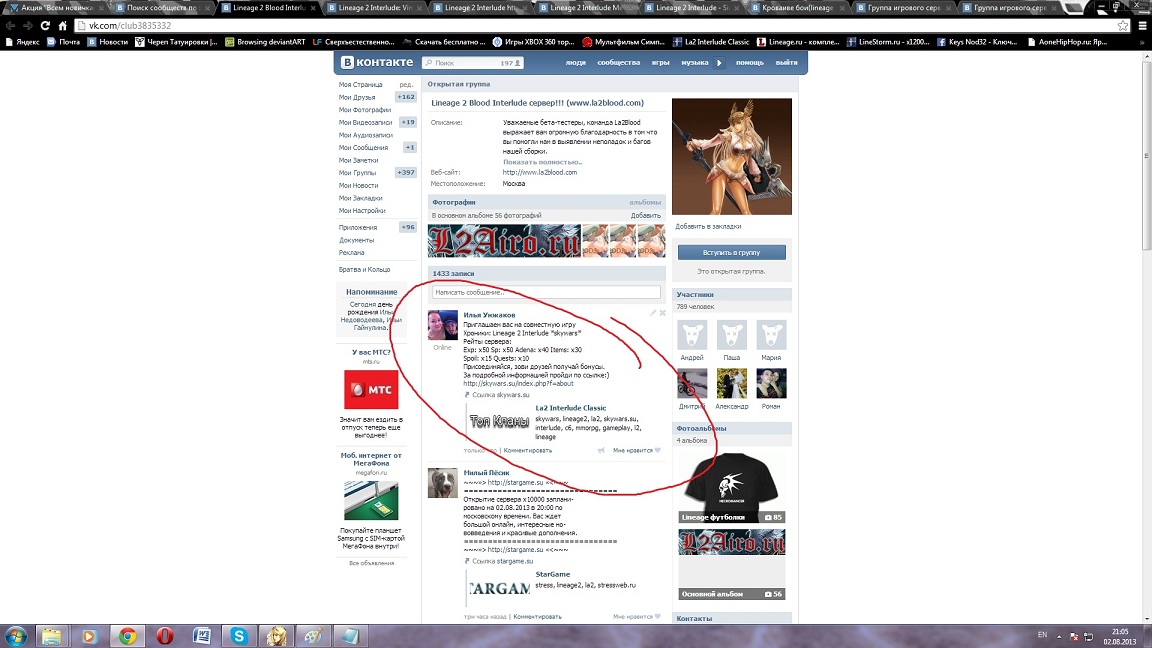Open 'Мои Видеозаписи' in sidebar
The width and height of the screenshot is (1152, 648).
pyautogui.click(x=365, y=123)
